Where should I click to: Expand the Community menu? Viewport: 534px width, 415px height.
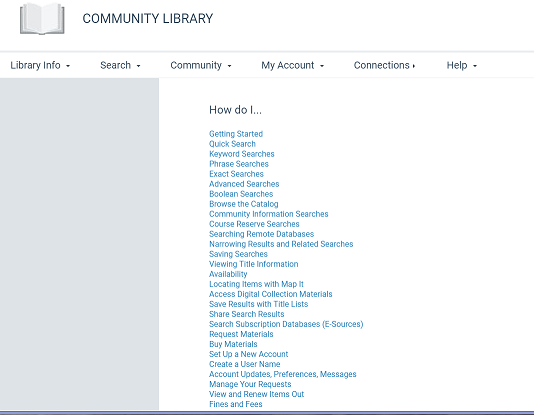pos(201,65)
